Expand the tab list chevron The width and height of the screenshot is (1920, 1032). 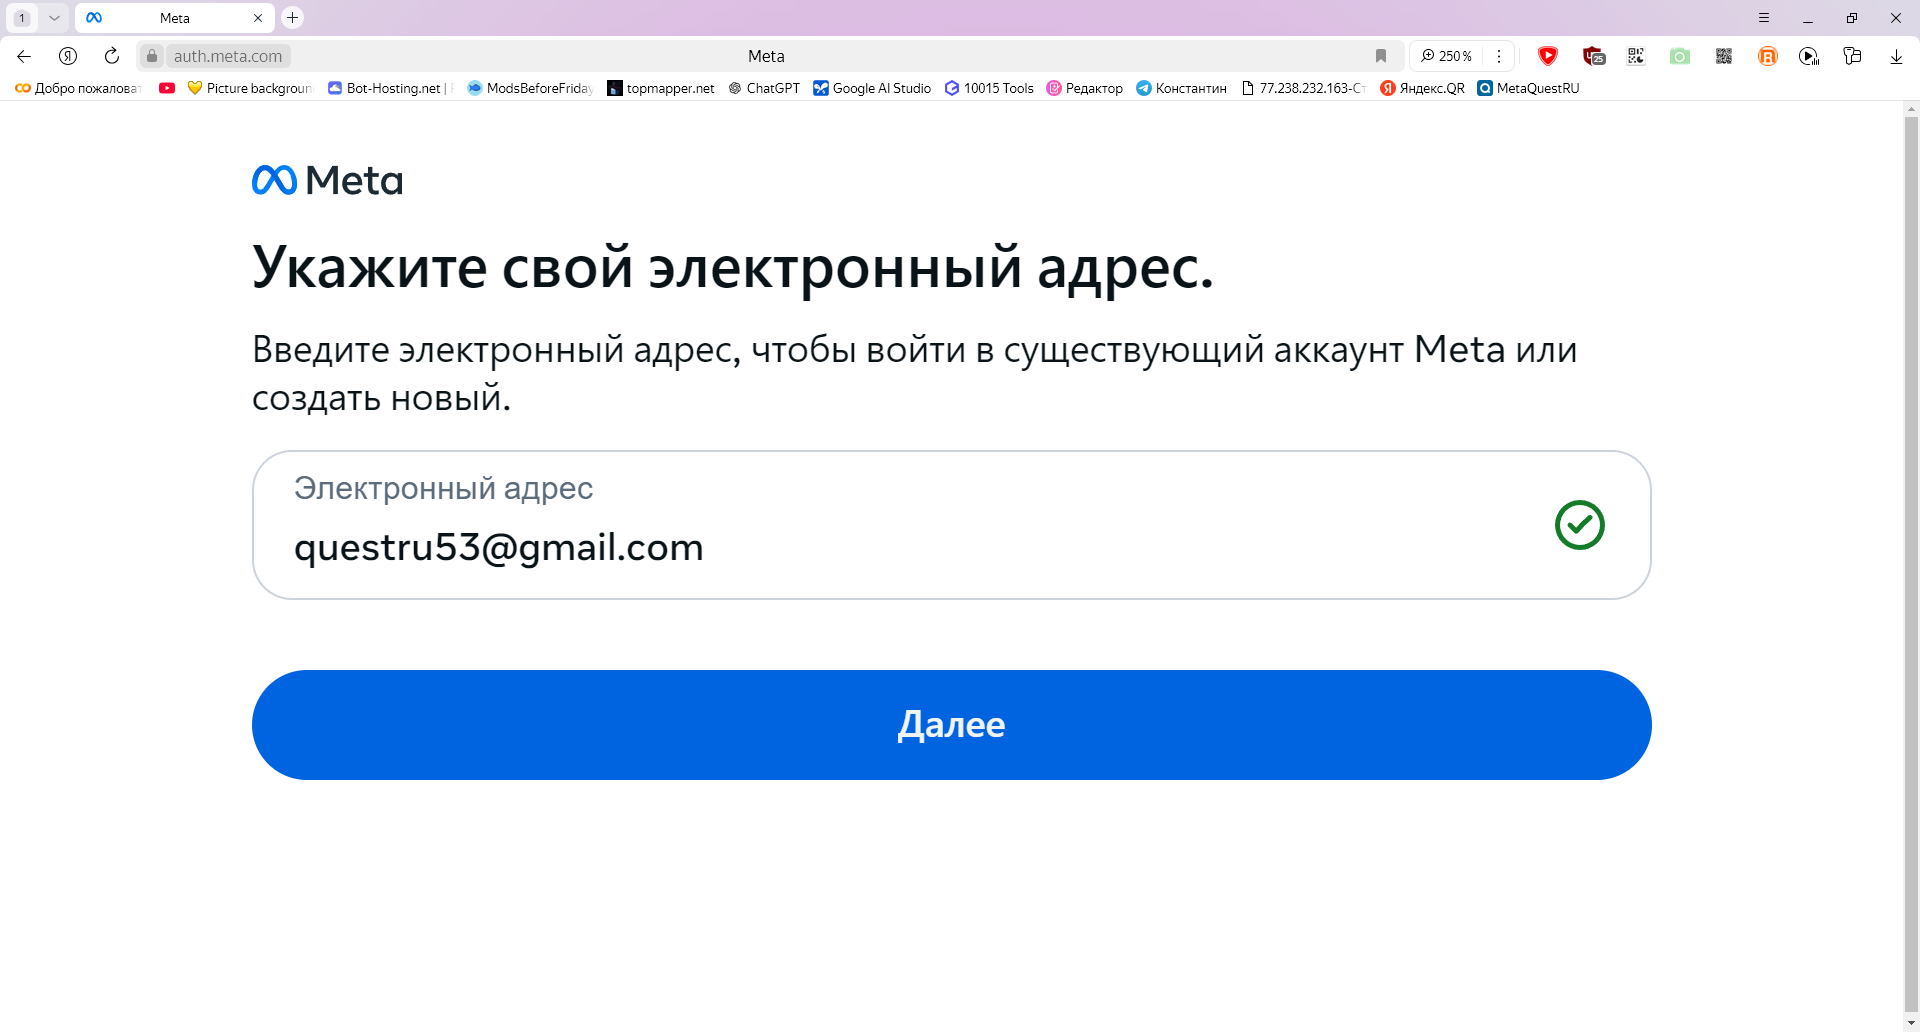tap(54, 17)
